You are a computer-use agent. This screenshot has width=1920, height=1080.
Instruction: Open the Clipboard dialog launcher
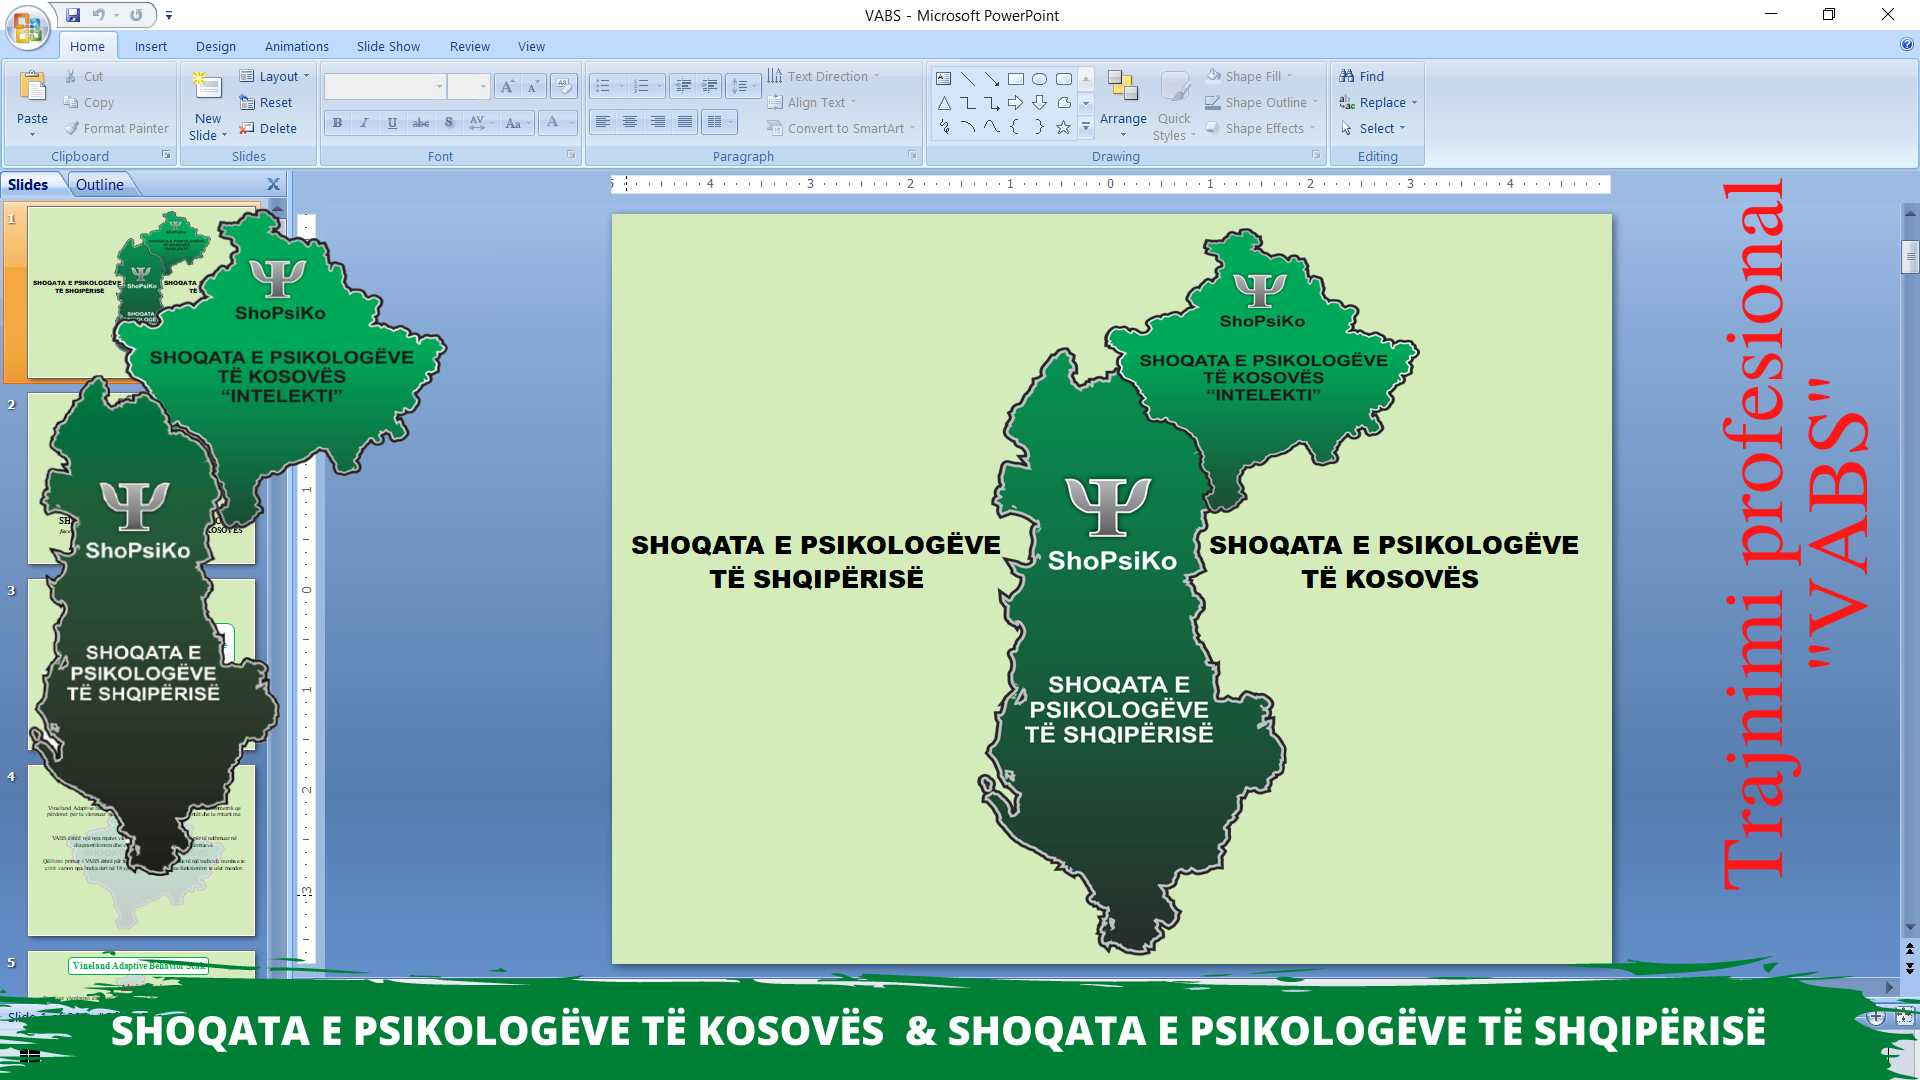(x=166, y=155)
